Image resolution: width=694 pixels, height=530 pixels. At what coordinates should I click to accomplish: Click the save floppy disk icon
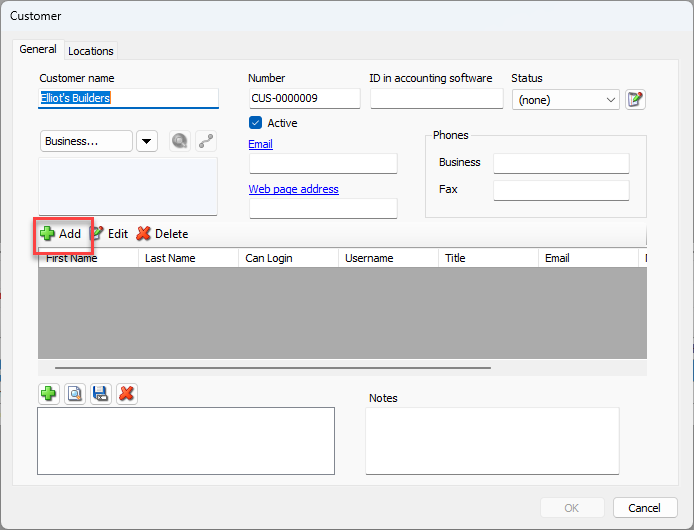101,394
